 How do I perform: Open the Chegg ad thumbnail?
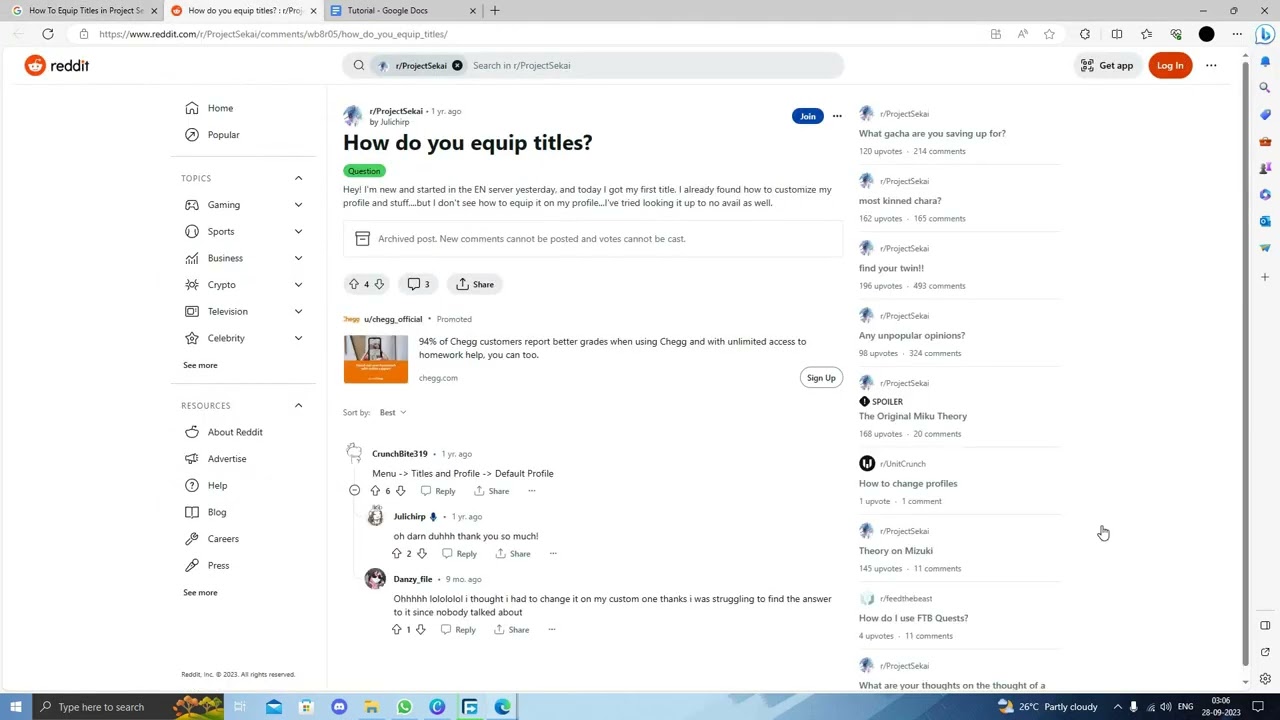[x=376, y=359]
